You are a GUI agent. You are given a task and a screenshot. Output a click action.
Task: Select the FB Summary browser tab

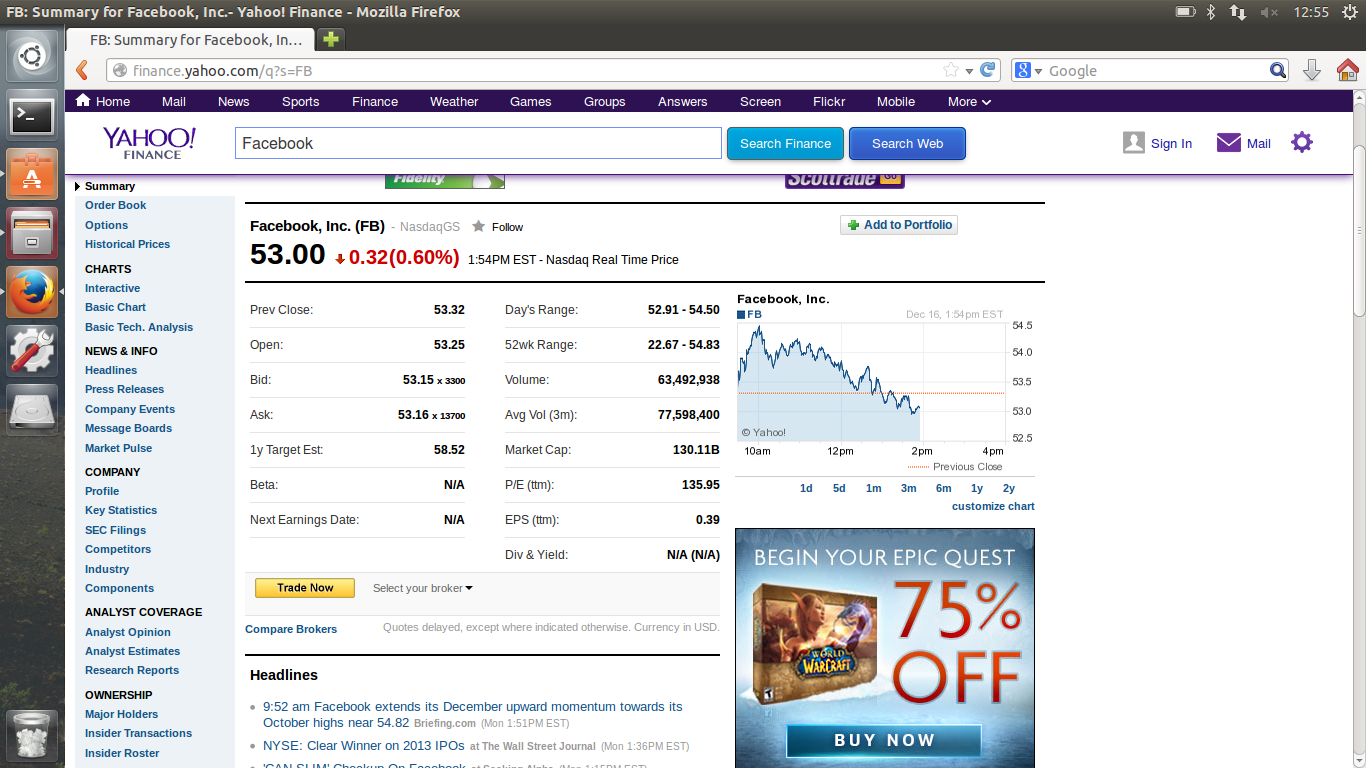click(x=190, y=40)
